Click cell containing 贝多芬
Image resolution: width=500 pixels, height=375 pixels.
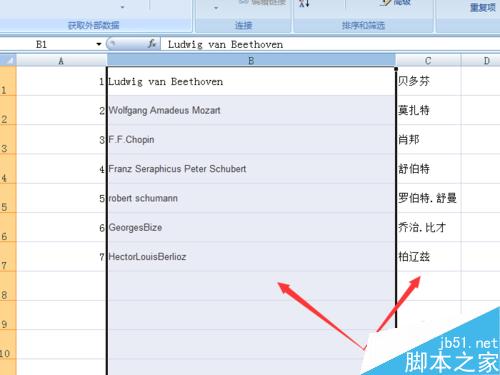coord(429,81)
